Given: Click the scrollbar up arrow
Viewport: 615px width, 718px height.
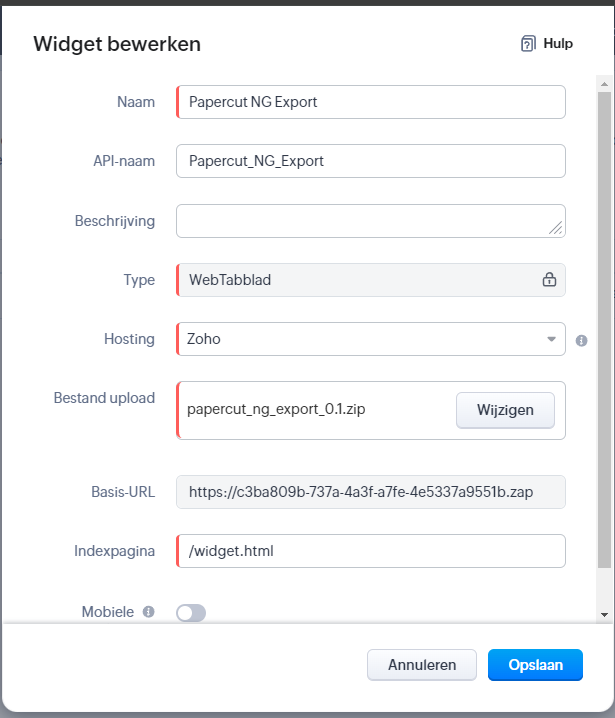Looking at the screenshot, I should (x=604, y=84).
